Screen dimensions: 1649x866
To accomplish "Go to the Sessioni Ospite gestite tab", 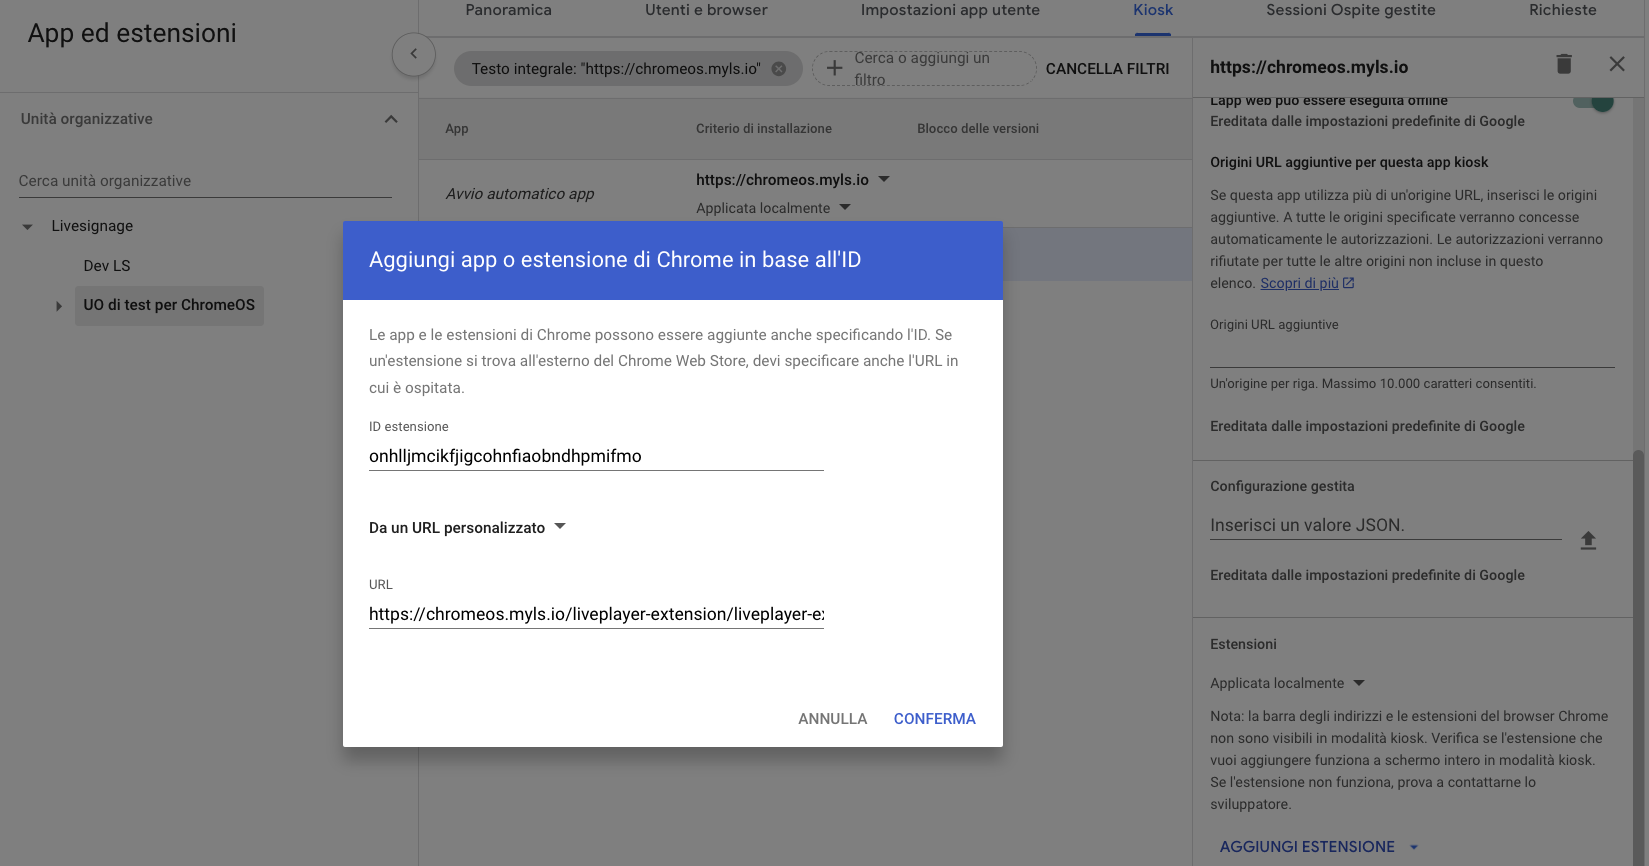I will [1350, 10].
